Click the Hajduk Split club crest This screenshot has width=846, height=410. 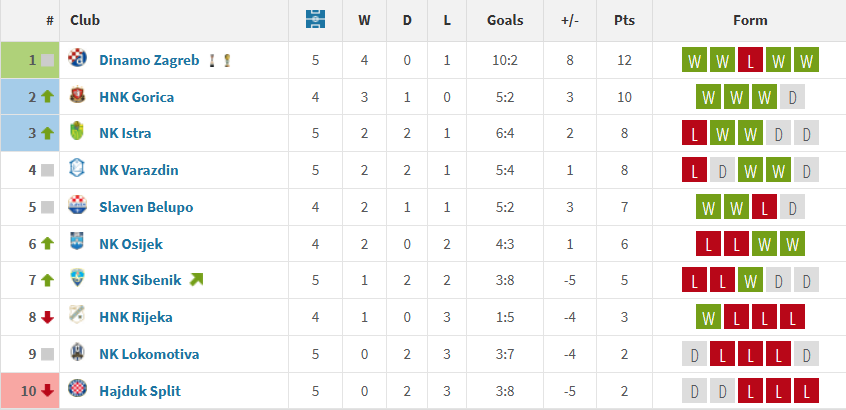[78, 388]
